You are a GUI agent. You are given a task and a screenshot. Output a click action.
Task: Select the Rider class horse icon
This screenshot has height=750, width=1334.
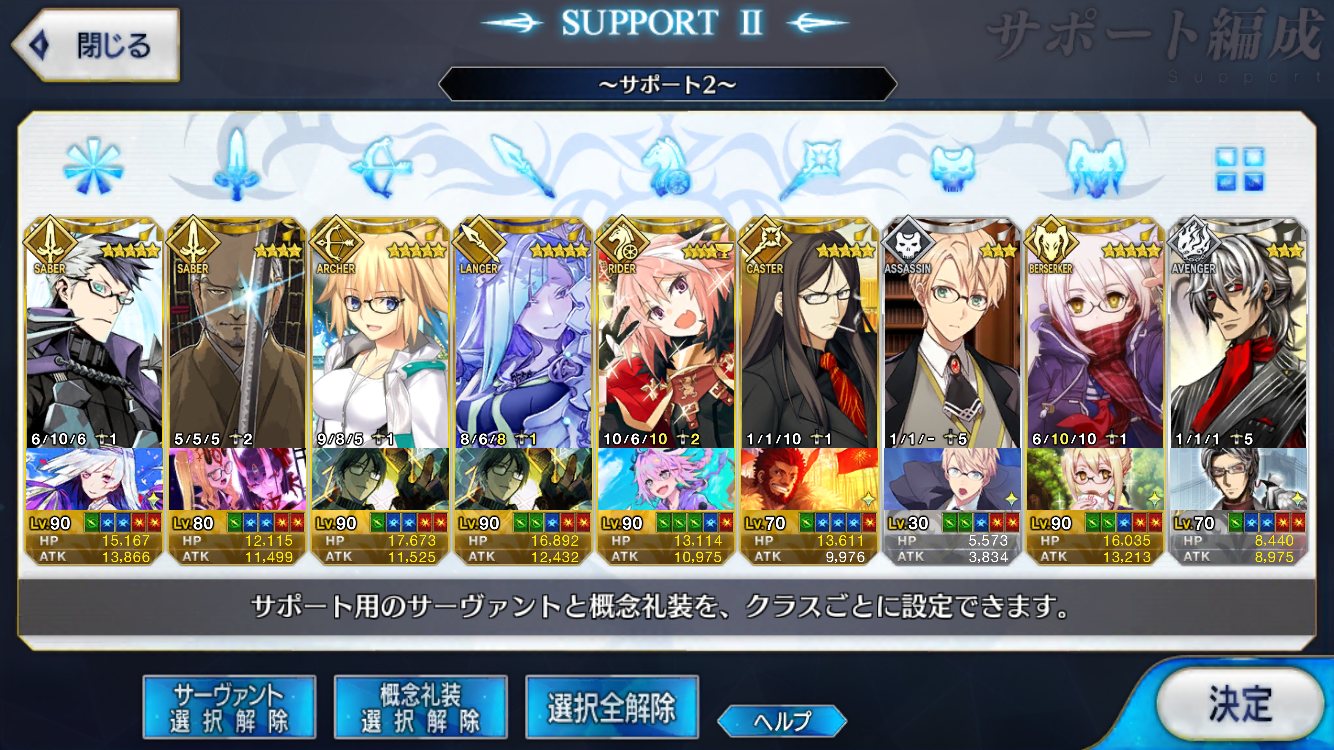[665, 166]
